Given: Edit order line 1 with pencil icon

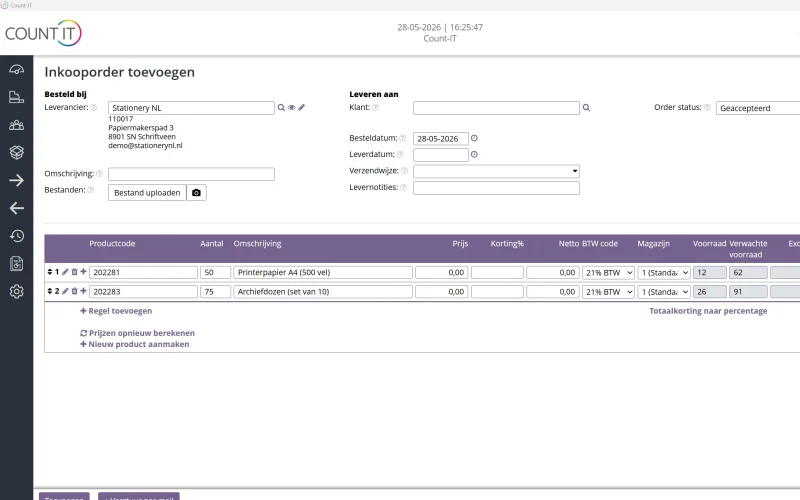Looking at the screenshot, I should pos(65,272).
